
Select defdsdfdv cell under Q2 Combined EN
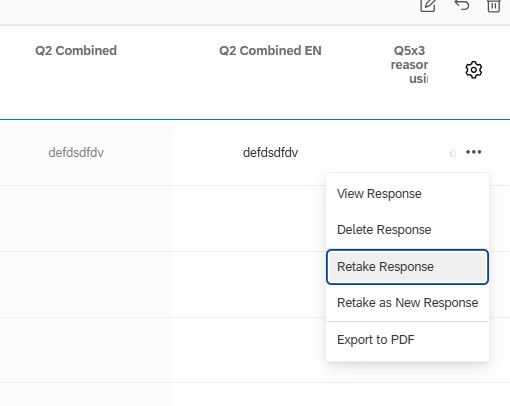pyautogui.click(x=270, y=153)
